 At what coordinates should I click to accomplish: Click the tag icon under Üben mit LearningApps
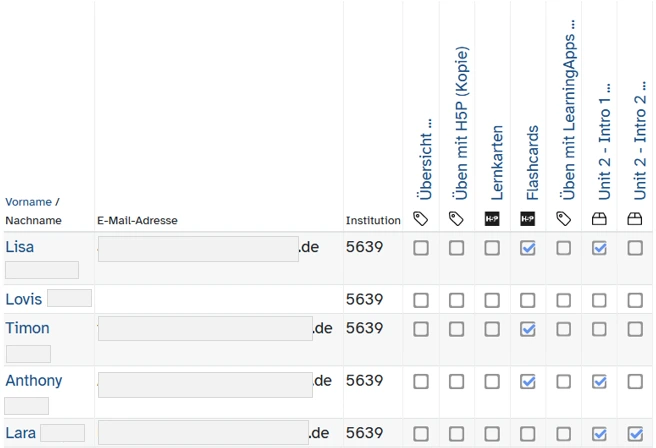coord(564,218)
